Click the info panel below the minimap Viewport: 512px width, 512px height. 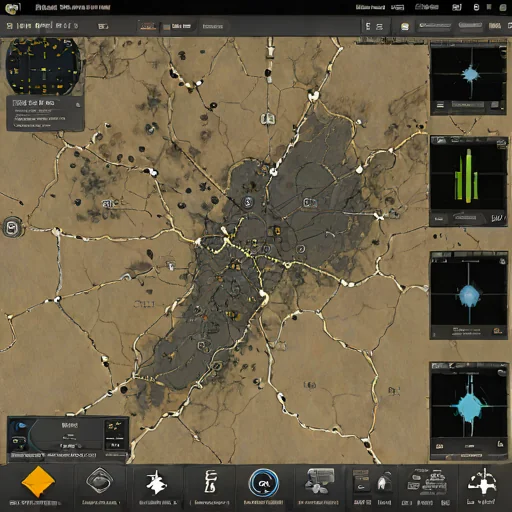pyautogui.click(x=45, y=113)
